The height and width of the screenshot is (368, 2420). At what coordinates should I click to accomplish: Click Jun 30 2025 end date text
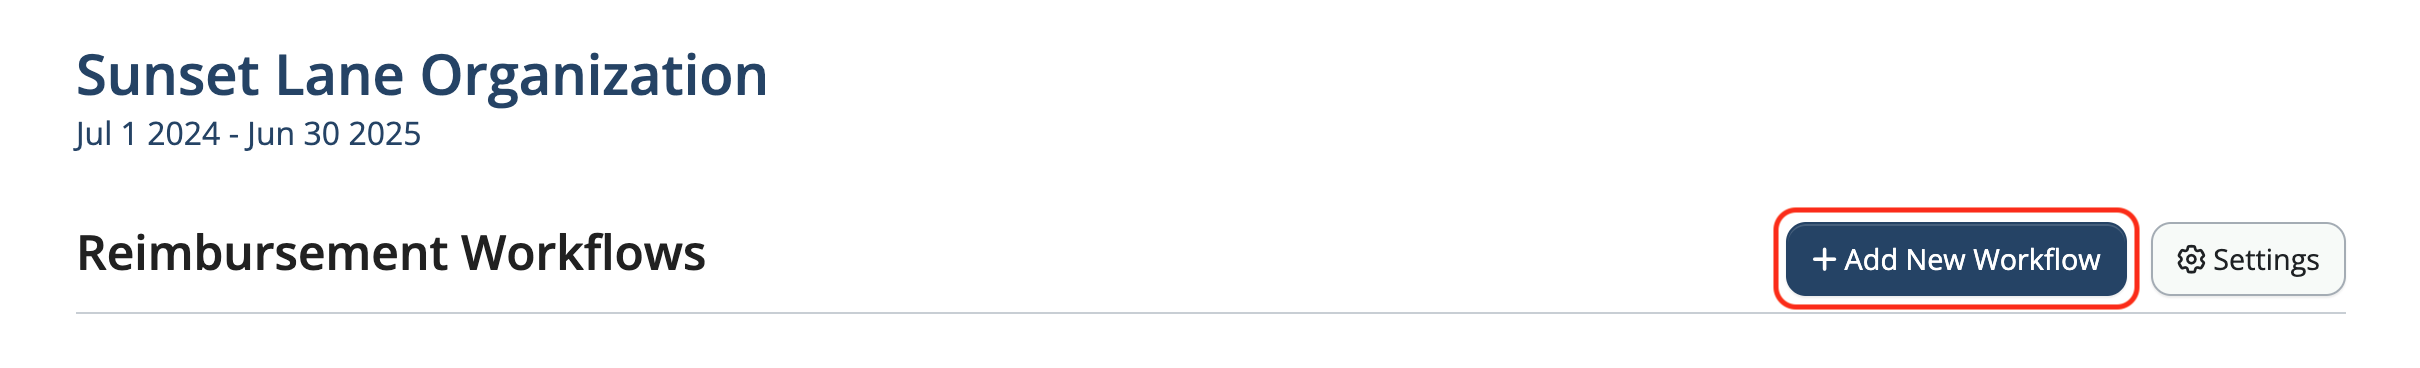(334, 134)
